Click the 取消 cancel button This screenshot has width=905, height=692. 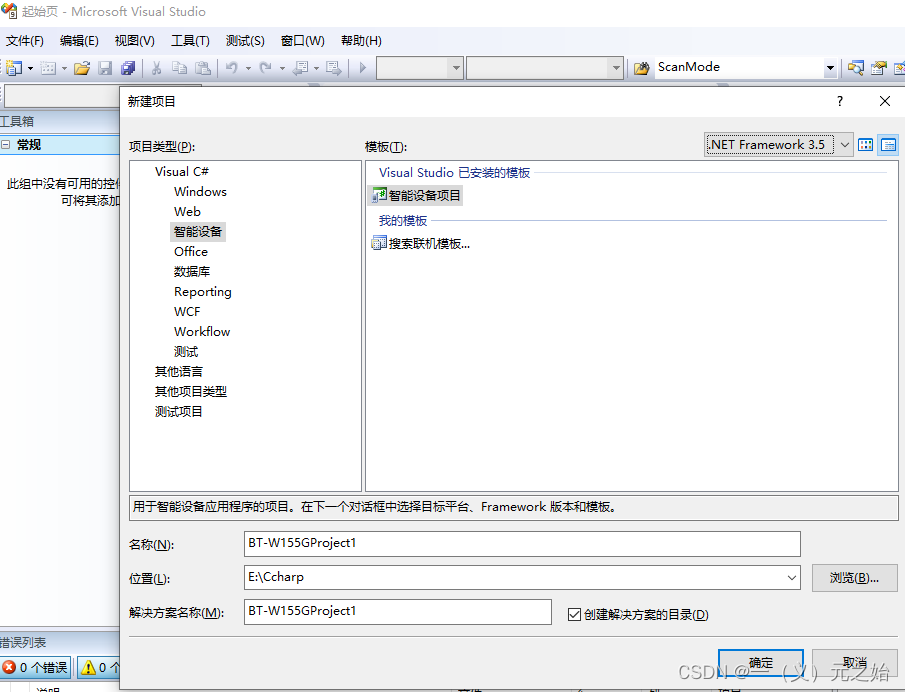pos(855,663)
